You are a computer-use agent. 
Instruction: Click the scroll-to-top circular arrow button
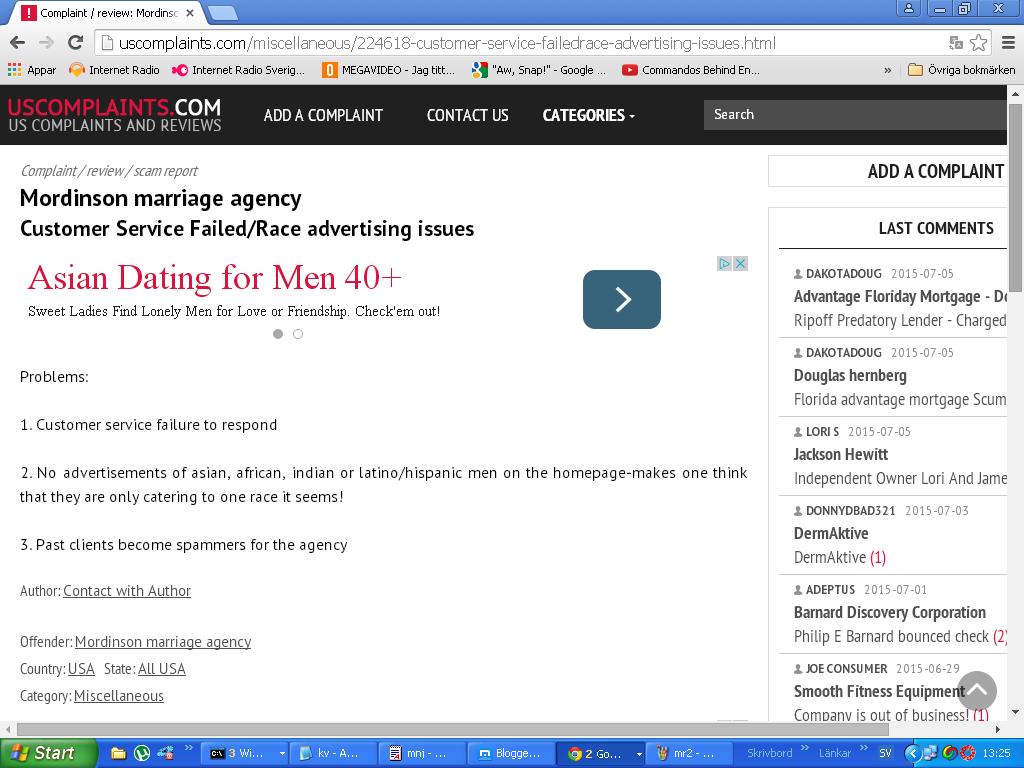click(x=977, y=690)
